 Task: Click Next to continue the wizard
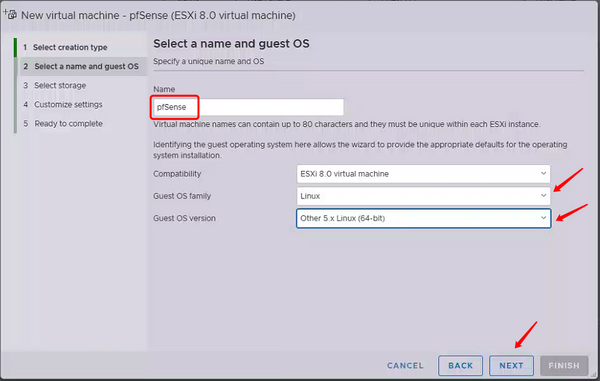511,366
